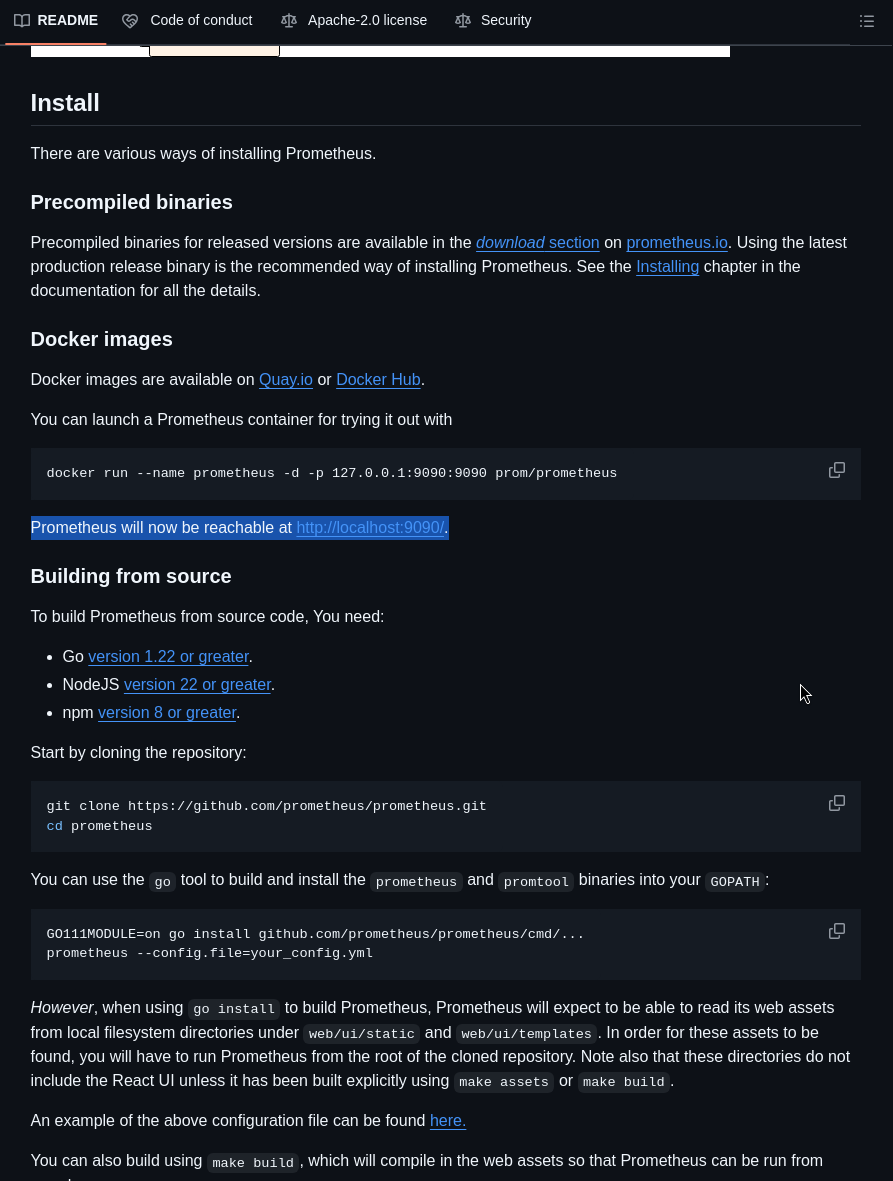Switch to the README tab
Image resolution: width=893 pixels, height=1181 pixels.
(x=67, y=21)
